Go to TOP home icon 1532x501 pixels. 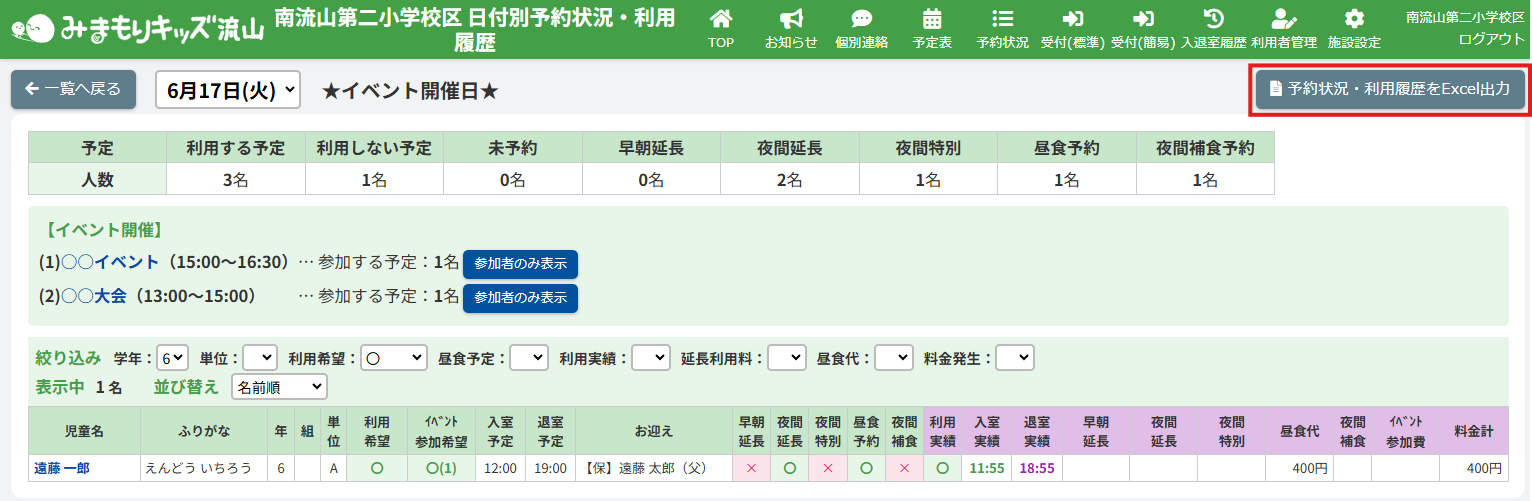720,29
